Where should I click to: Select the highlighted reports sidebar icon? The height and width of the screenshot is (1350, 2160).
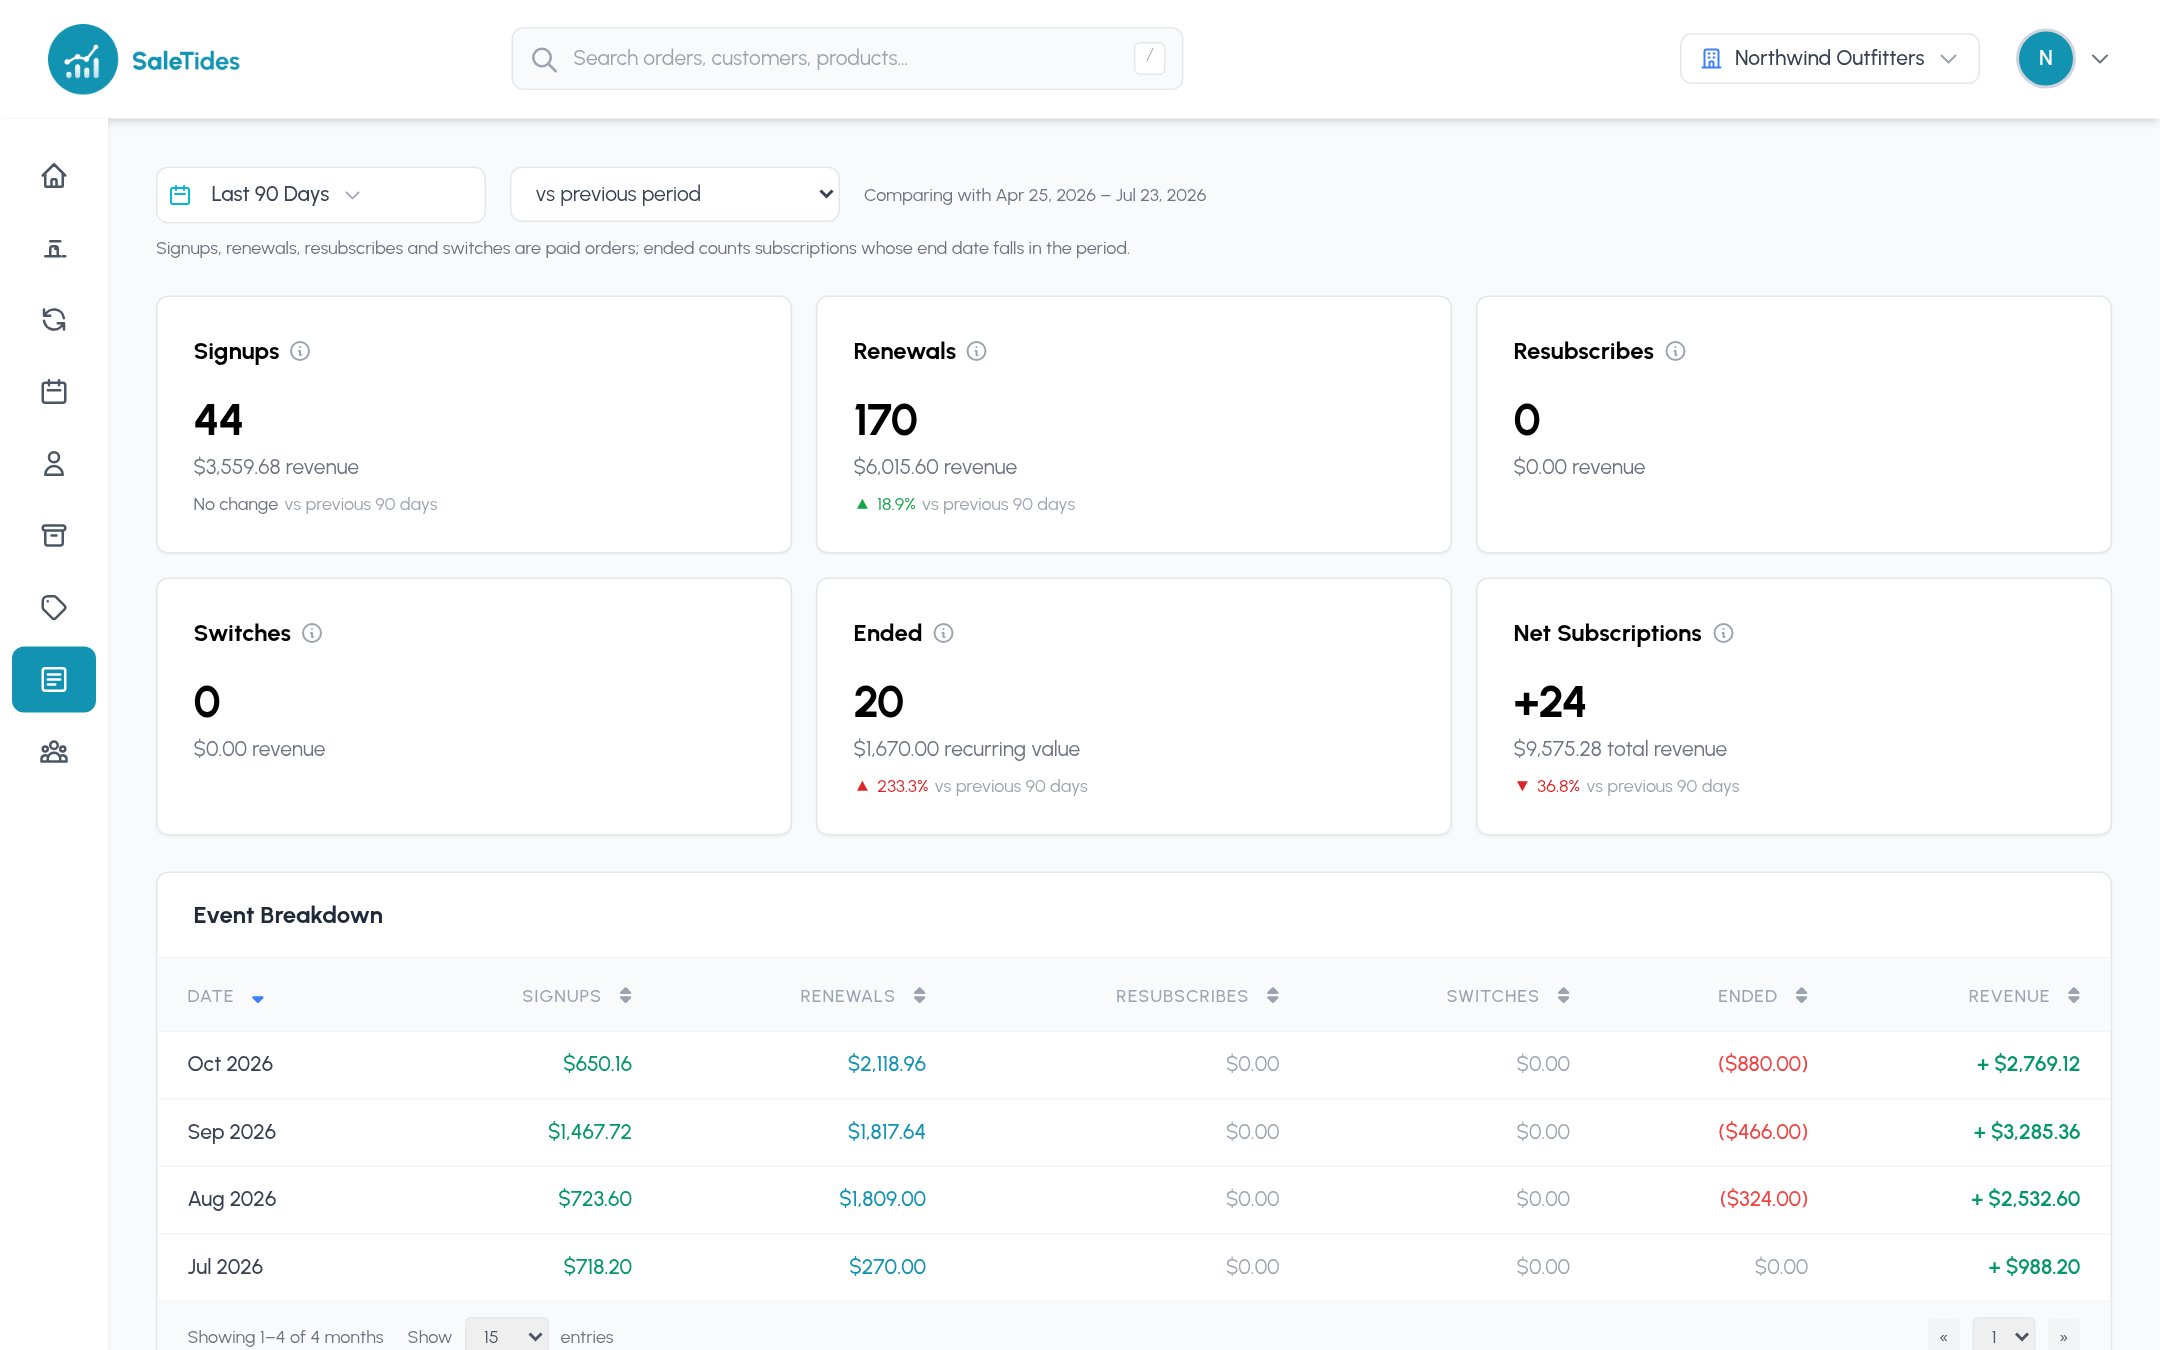point(54,680)
